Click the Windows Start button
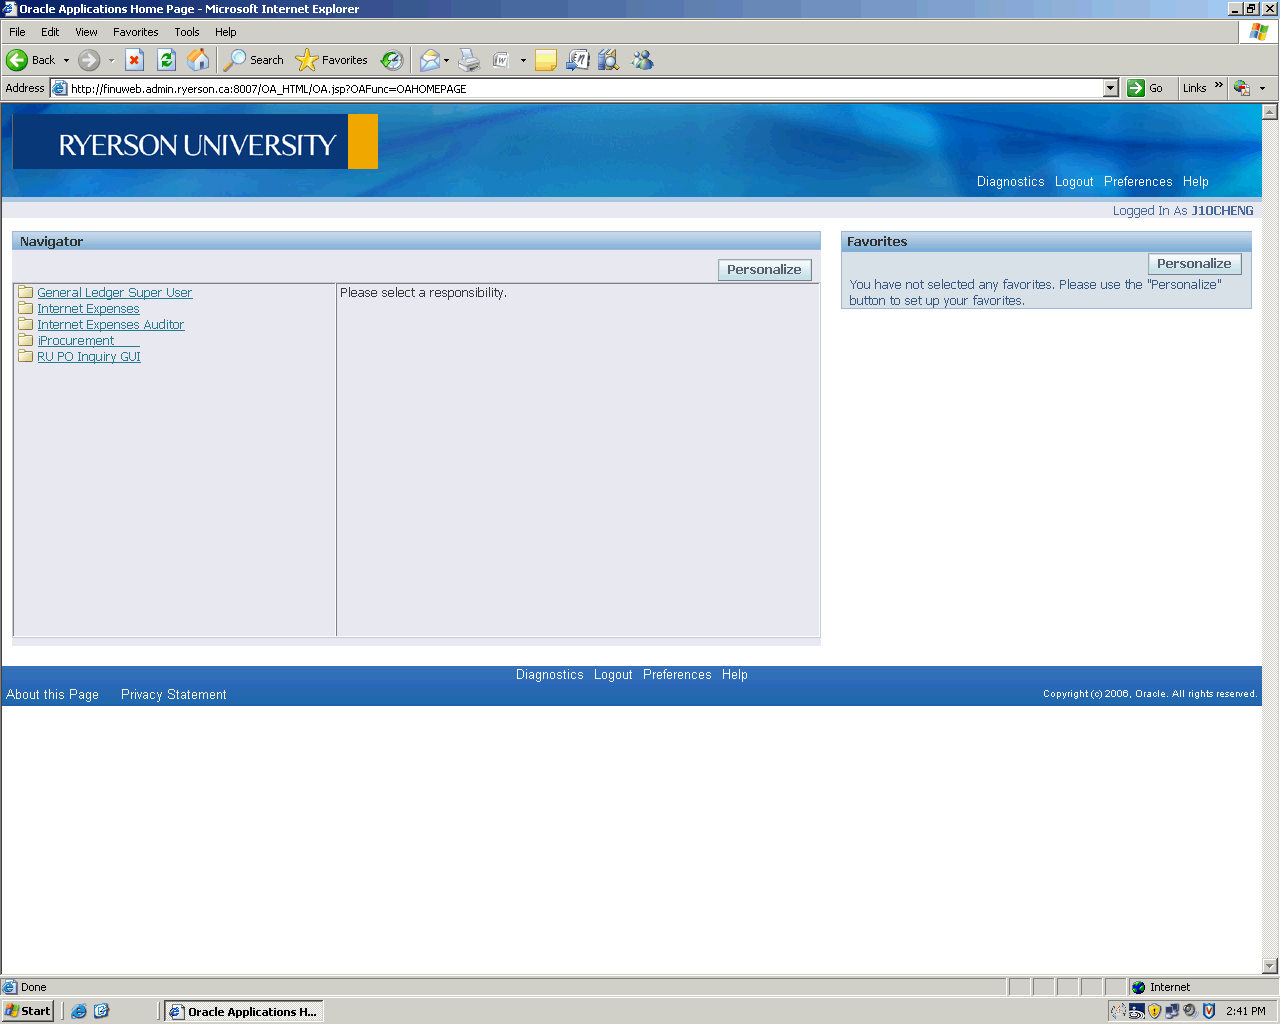This screenshot has height=1024, width=1280. (x=28, y=1011)
